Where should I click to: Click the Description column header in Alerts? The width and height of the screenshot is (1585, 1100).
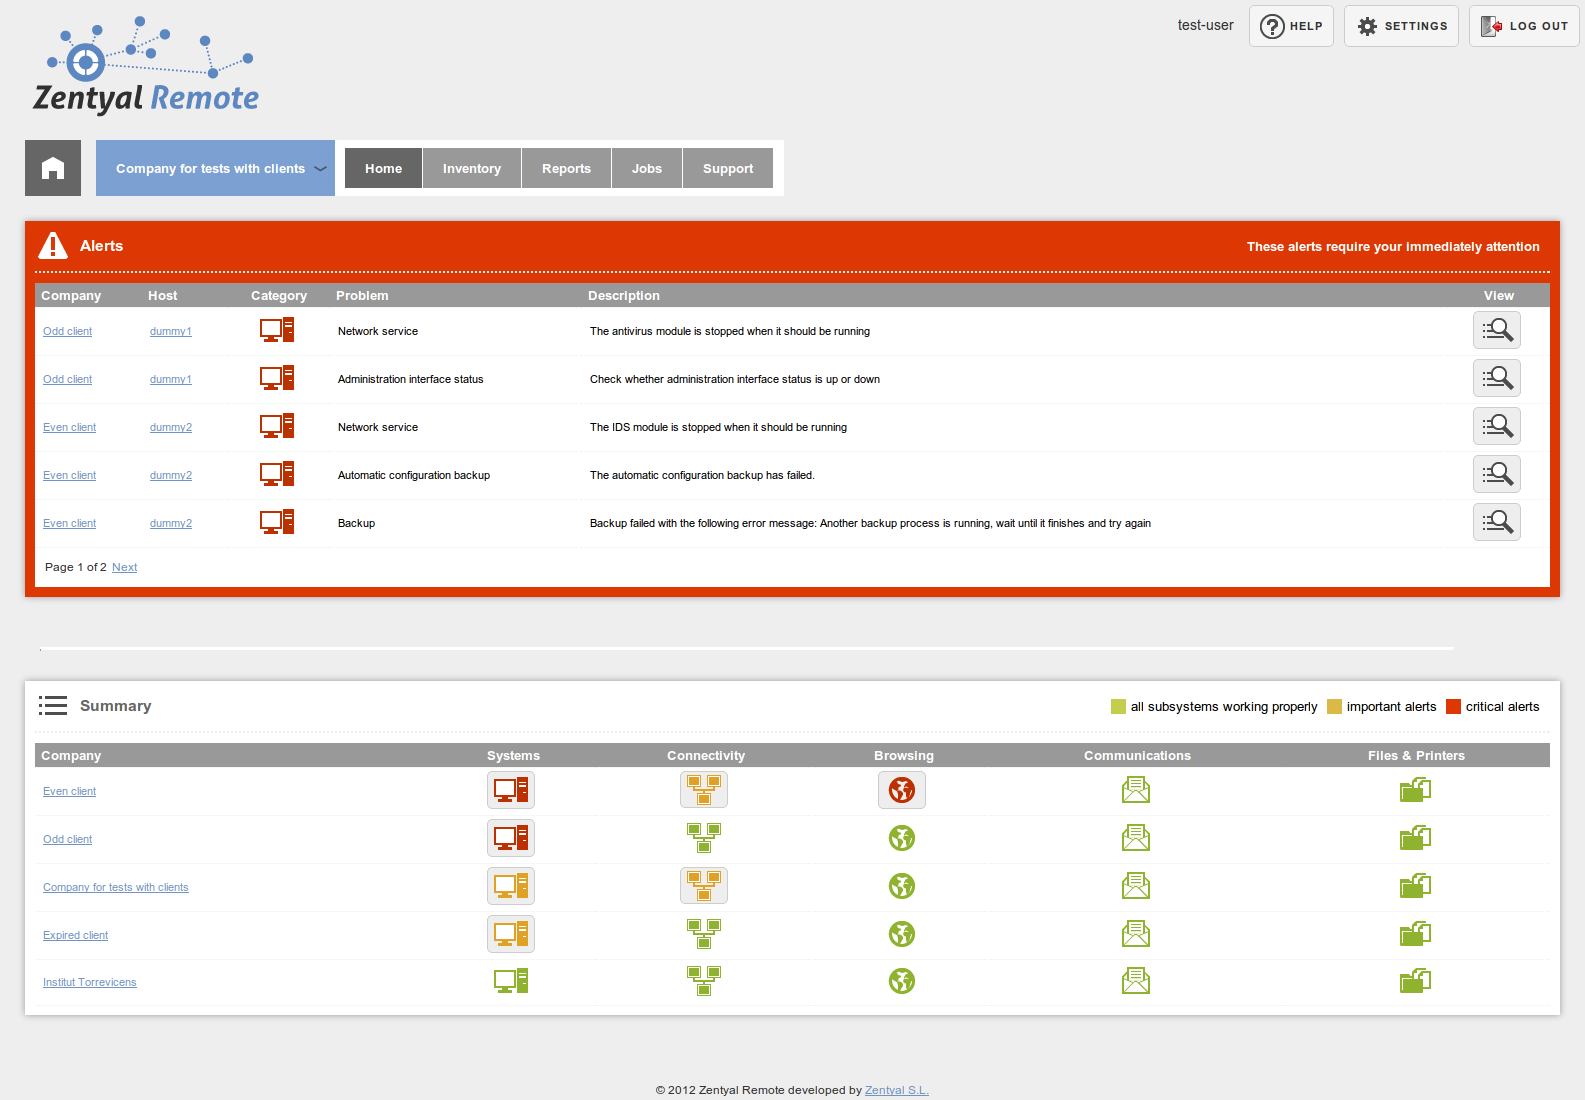[624, 296]
